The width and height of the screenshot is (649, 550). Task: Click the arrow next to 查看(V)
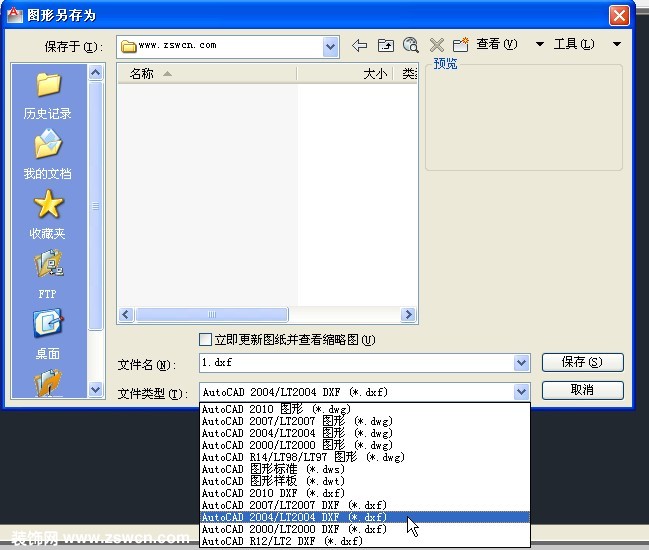tap(540, 44)
